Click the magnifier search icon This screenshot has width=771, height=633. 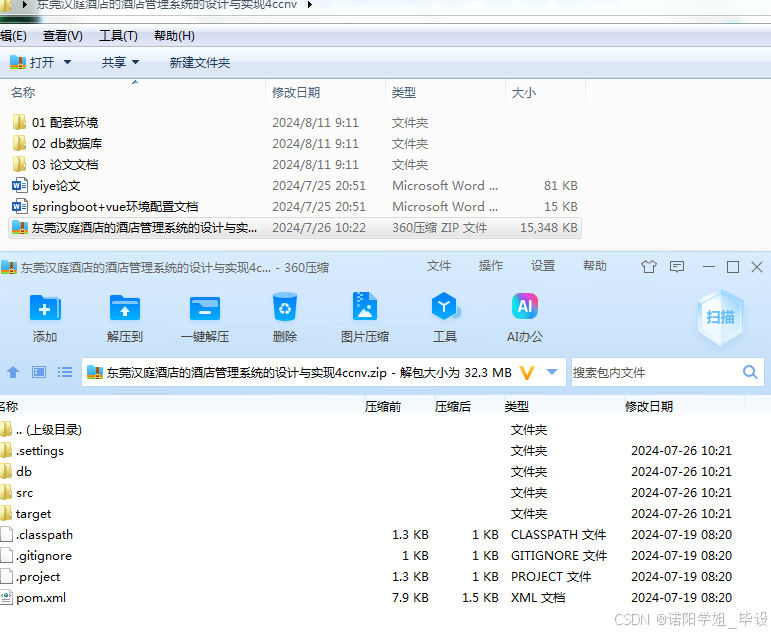pos(750,372)
